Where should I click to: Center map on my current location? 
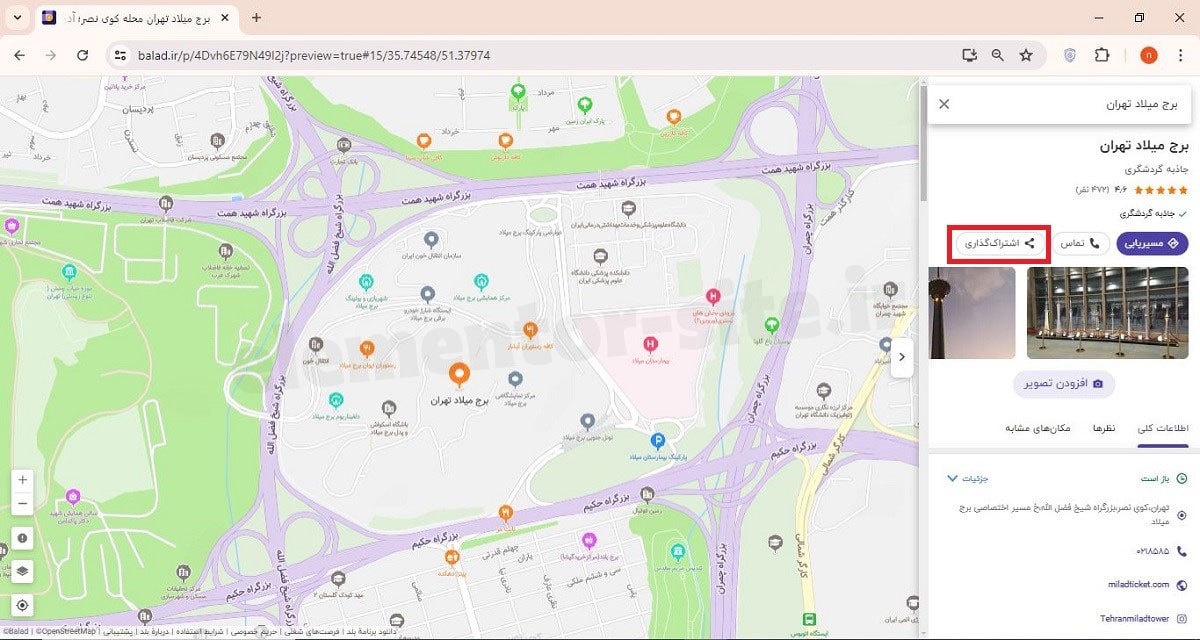tap(23, 605)
